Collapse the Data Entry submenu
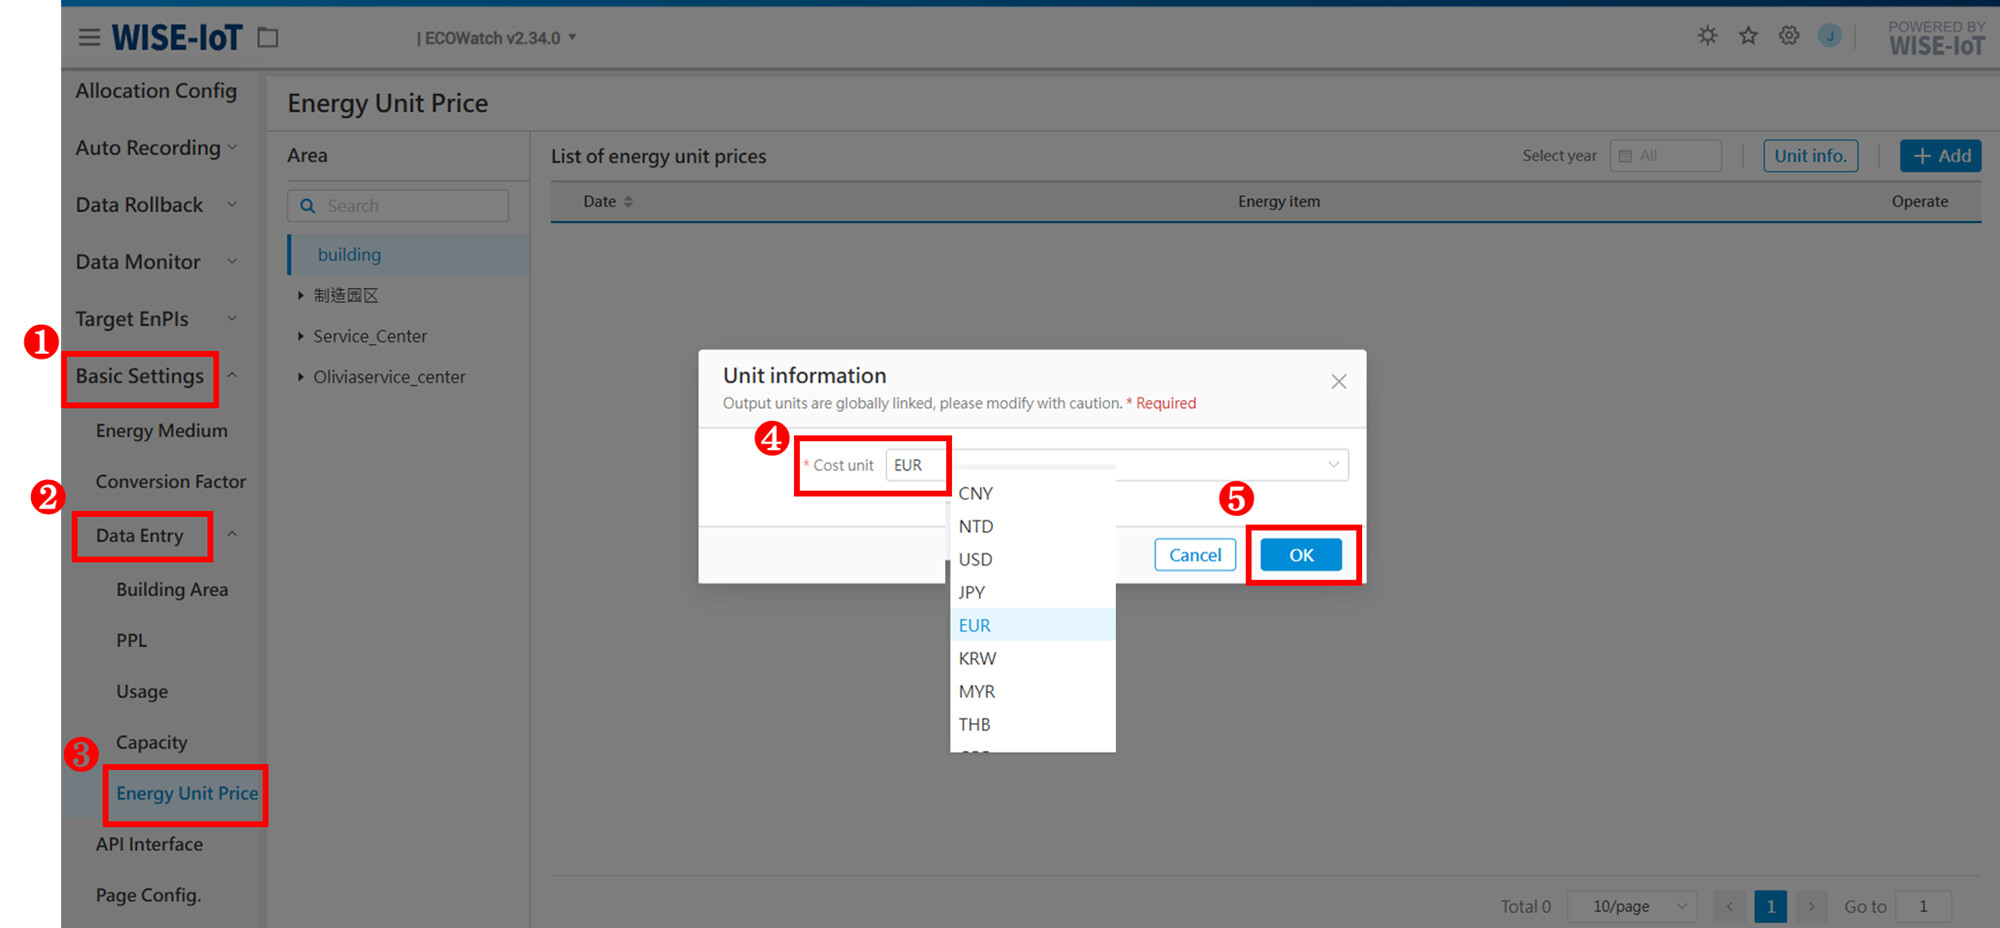This screenshot has height=928, width=2000. 232,535
